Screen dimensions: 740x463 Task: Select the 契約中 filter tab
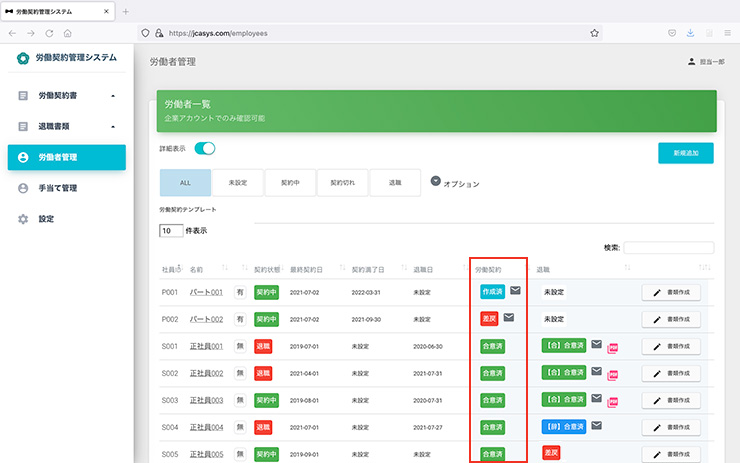[x=290, y=183]
